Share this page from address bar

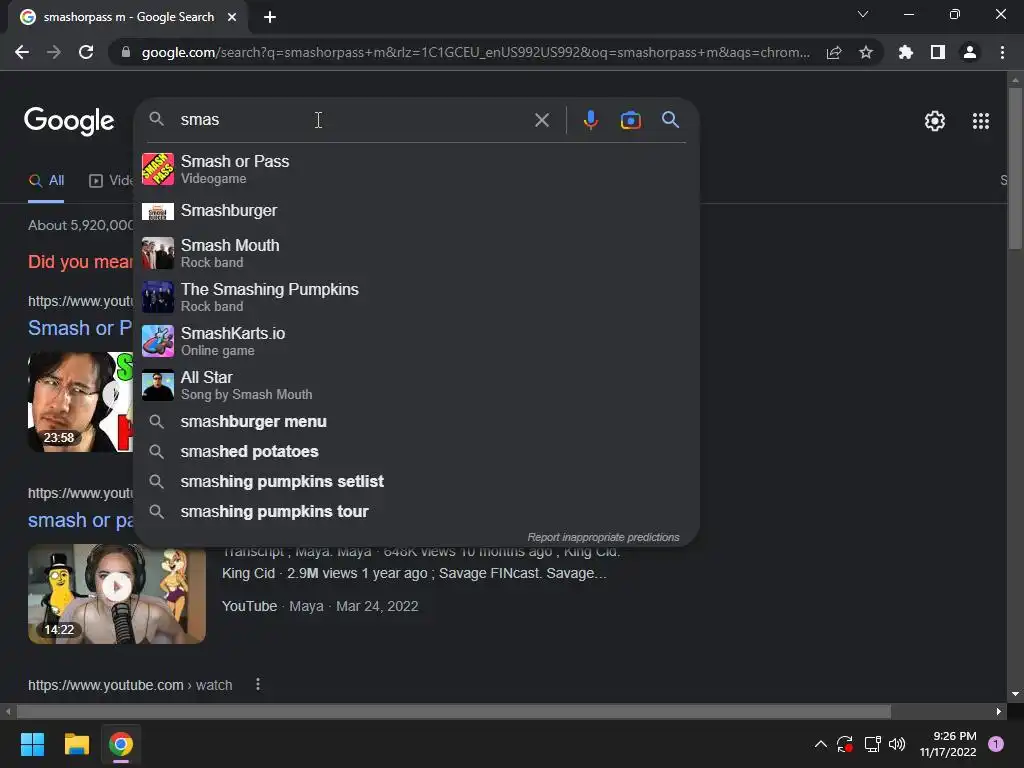pyautogui.click(x=834, y=52)
